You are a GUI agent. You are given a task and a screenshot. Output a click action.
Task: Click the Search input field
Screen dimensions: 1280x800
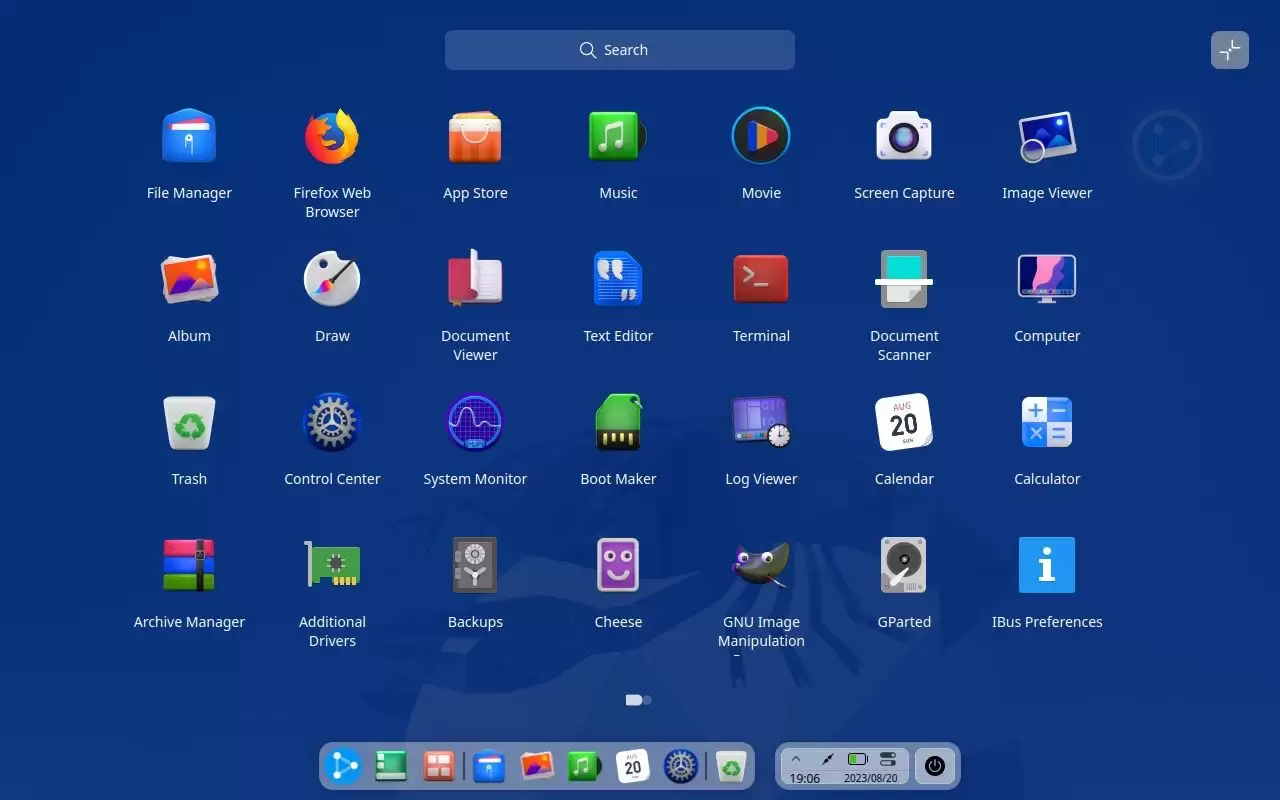(x=619, y=49)
